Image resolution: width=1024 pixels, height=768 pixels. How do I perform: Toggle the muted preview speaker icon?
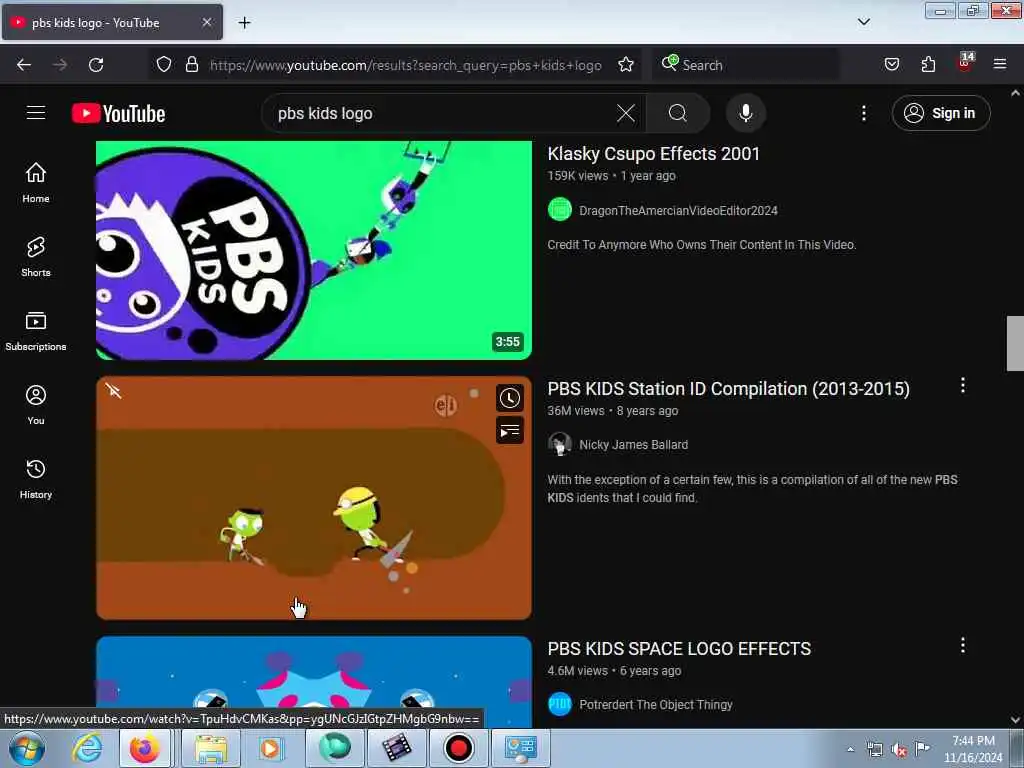[114, 391]
